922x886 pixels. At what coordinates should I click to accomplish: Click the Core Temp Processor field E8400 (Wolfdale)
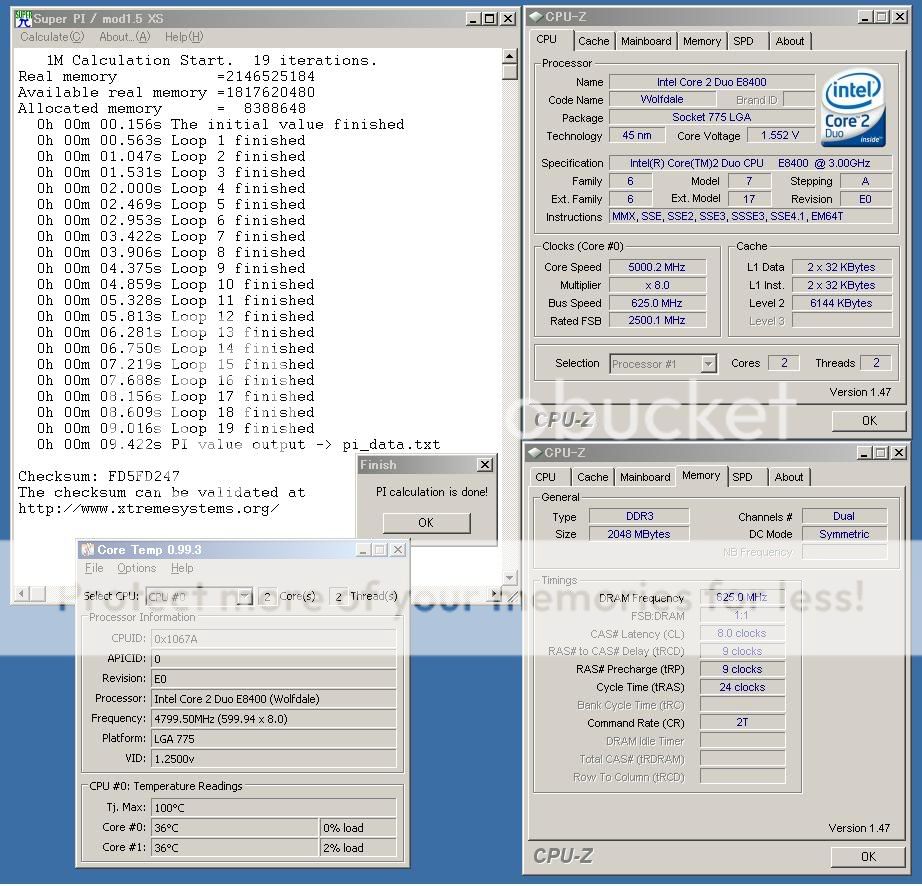coord(273,699)
